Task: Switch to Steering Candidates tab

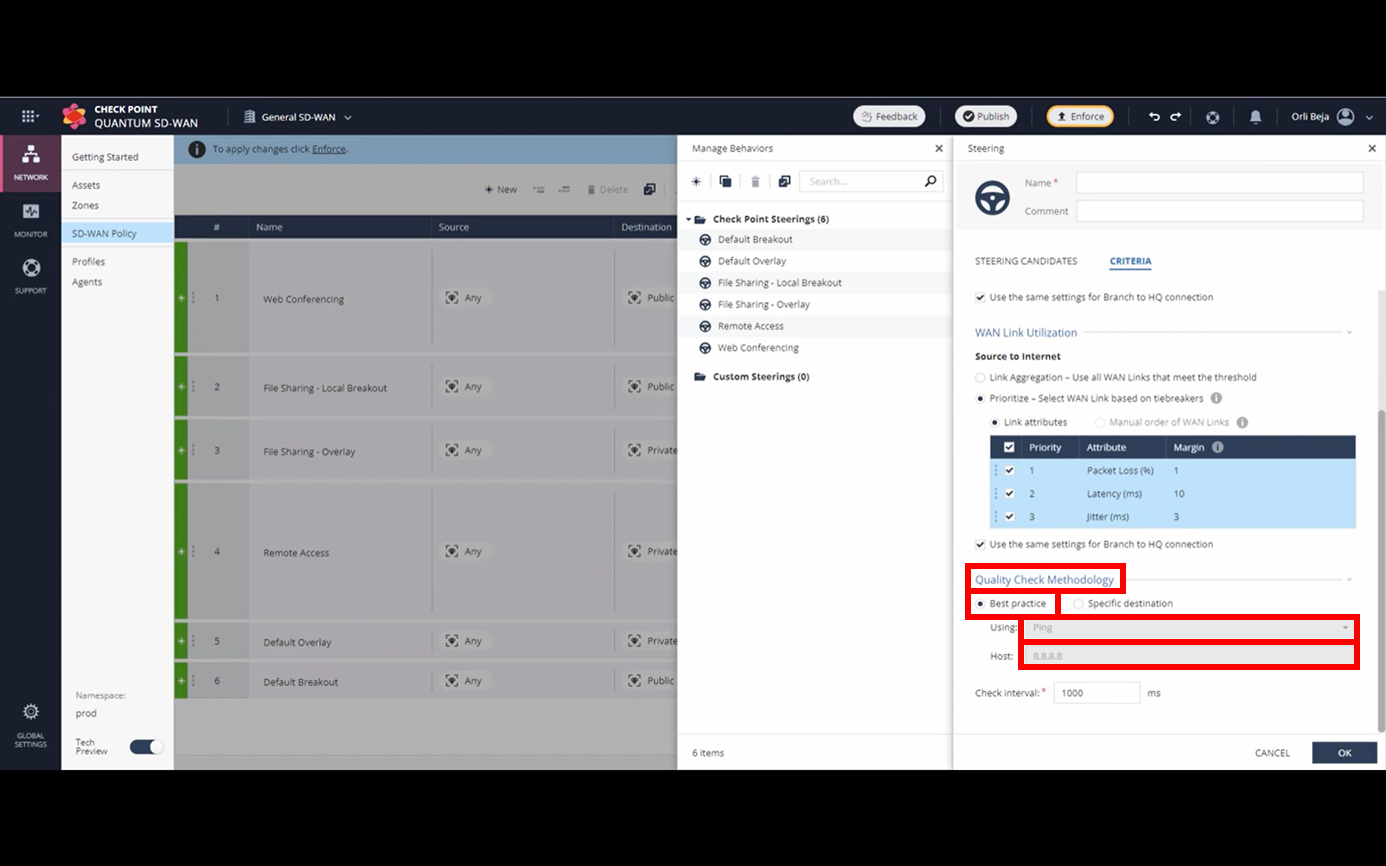Action: pos(1026,261)
